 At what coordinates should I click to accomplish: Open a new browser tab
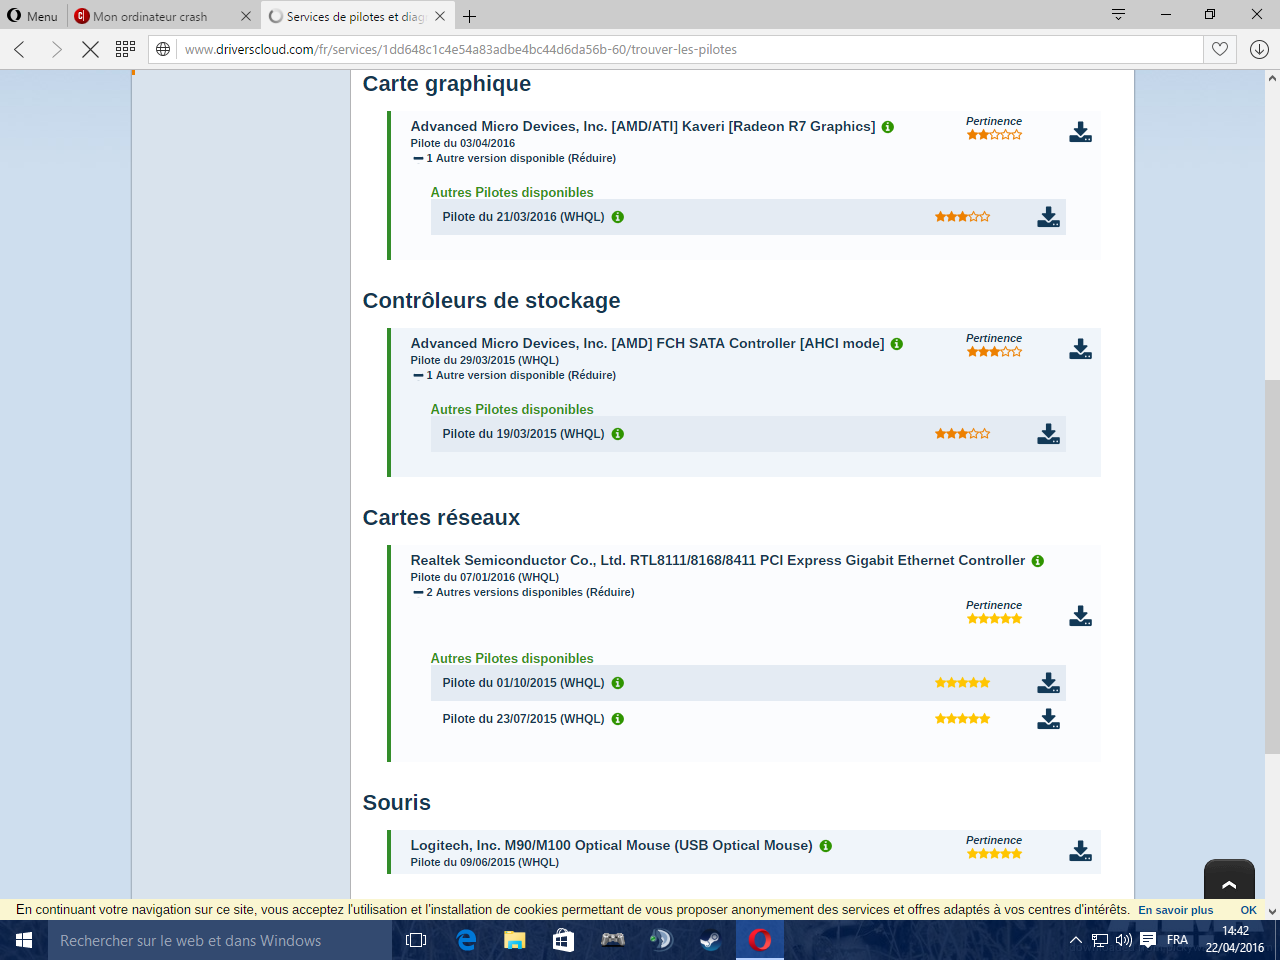click(470, 16)
